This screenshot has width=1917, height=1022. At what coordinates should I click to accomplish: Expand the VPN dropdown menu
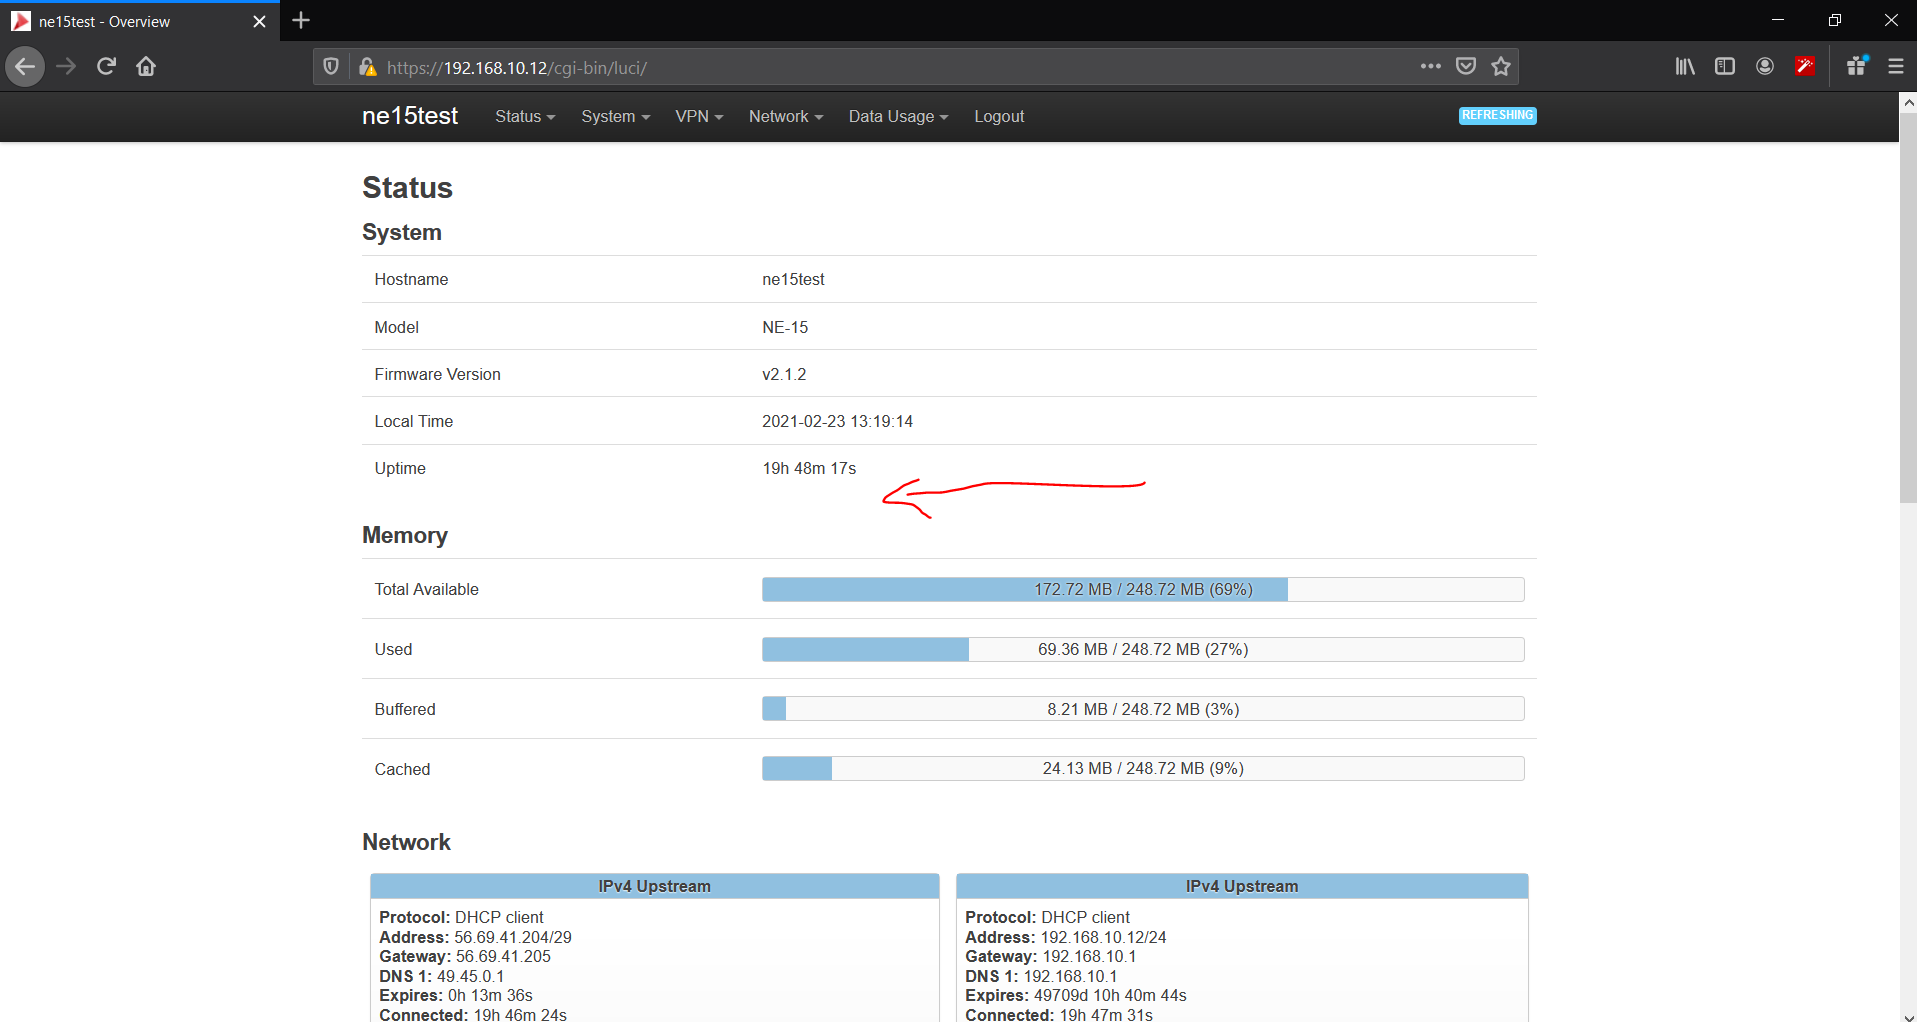pos(699,116)
